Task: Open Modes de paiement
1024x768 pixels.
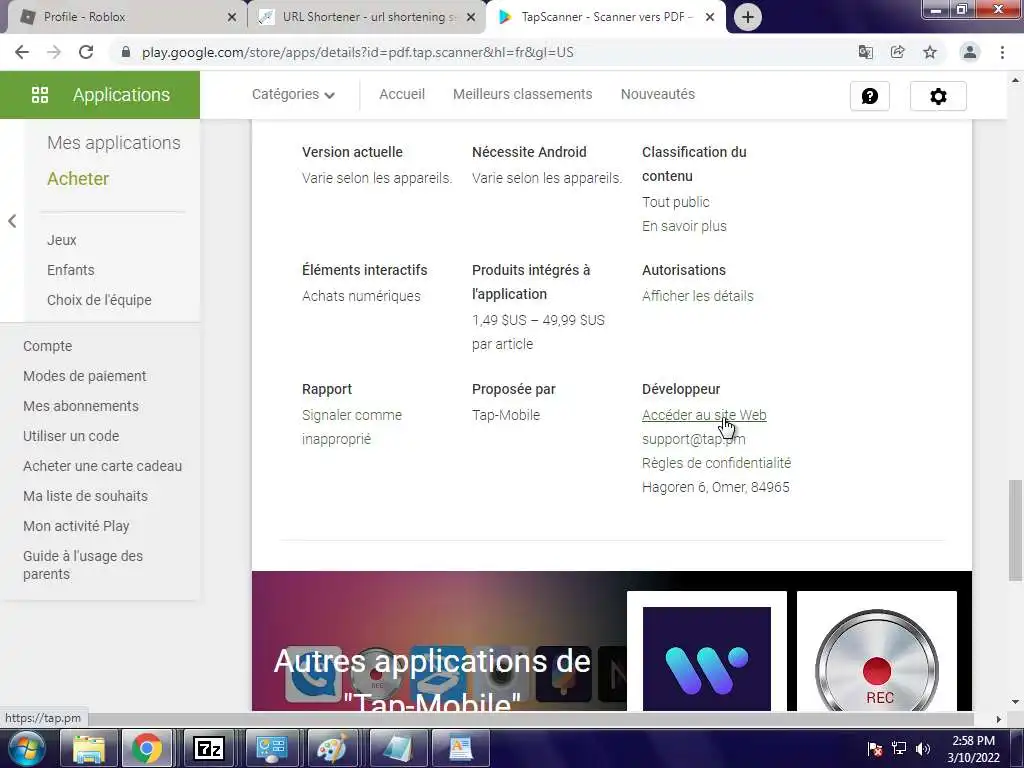Action: pos(84,376)
